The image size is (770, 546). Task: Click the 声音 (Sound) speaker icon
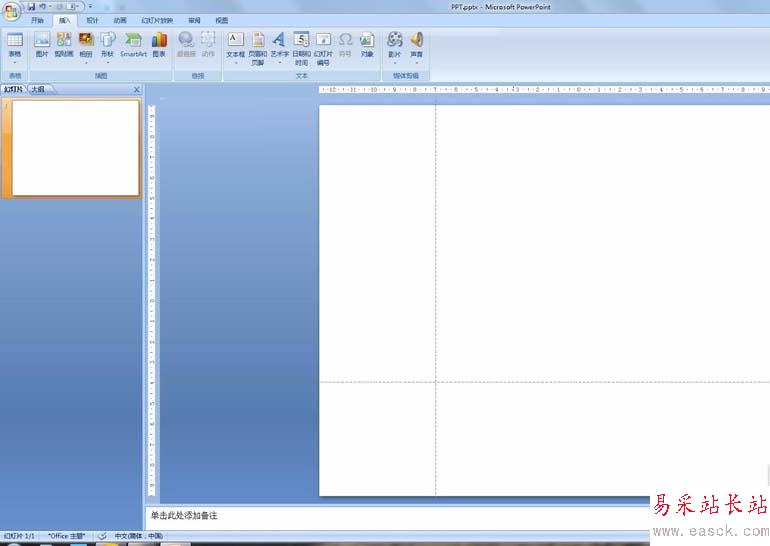(x=416, y=39)
